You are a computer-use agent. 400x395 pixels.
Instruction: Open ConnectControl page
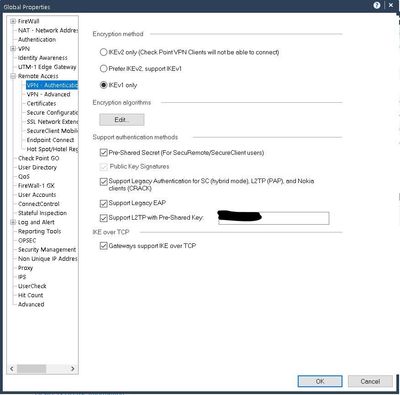click(39, 204)
